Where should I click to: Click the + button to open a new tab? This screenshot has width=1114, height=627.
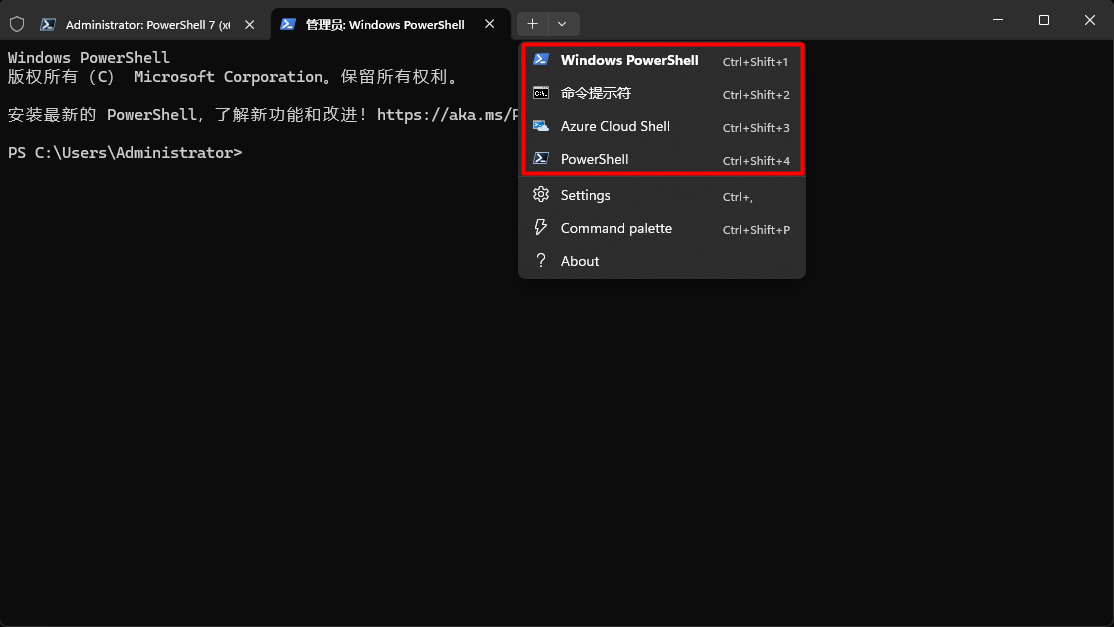point(532,23)
